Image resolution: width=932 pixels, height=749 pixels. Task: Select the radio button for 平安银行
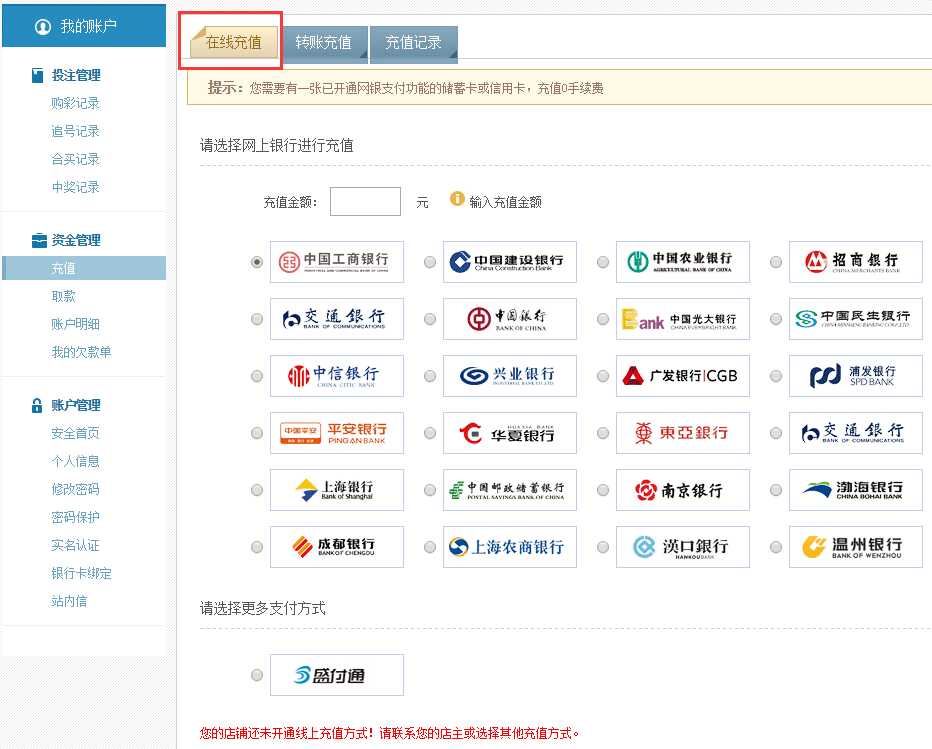pyautogui.click(x=257, y=433)
